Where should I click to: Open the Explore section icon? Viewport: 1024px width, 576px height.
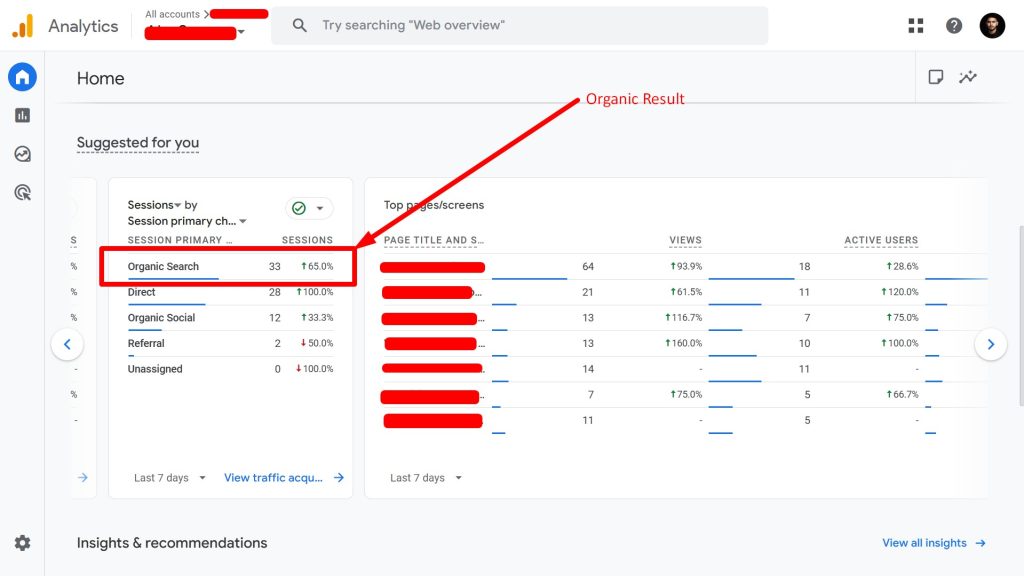click(x=22, y=153)
